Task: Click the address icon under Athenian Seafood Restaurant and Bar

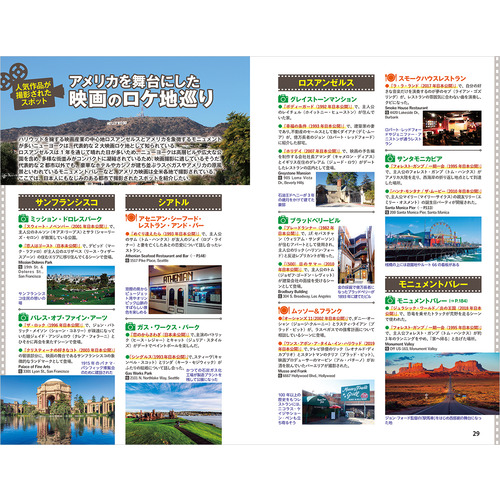Action: [x=127, y=260]
